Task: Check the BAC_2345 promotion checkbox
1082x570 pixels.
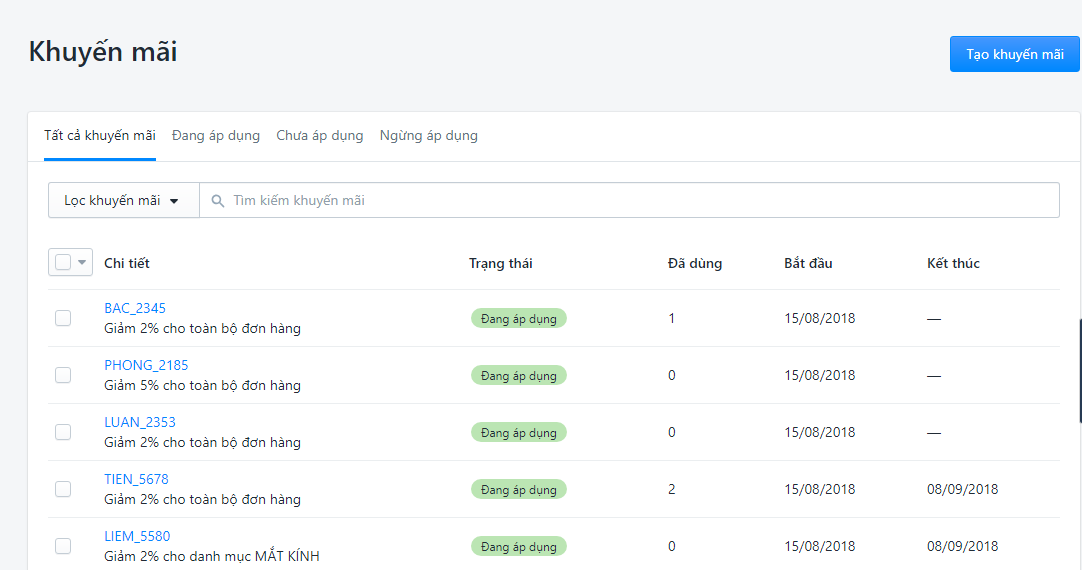Action: coord(63,318)
